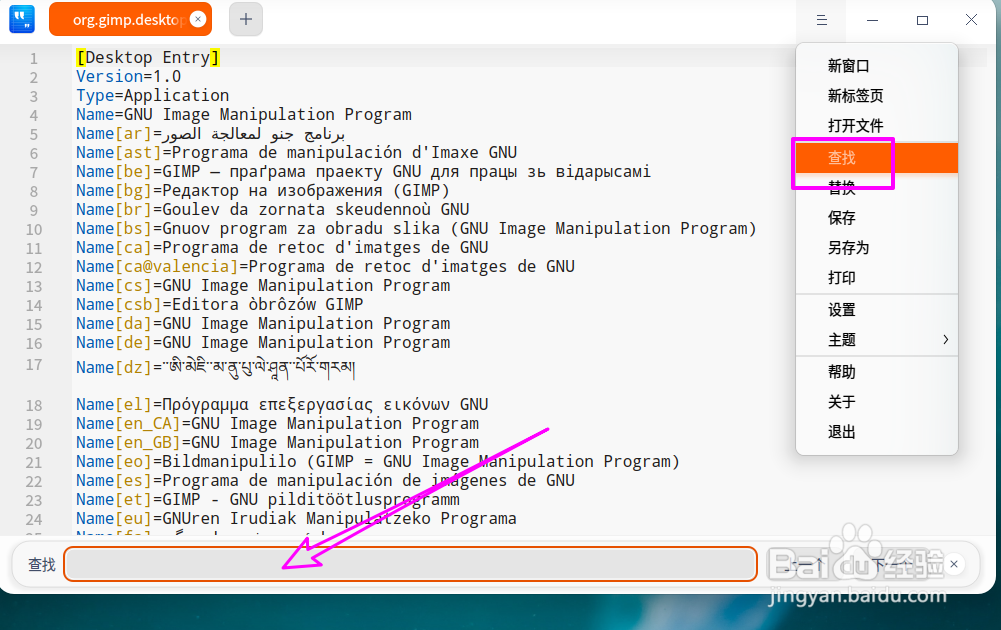Focus the 查找 search input field
This screenshot has height=630, width=1001.
click(x=410, y=564)
